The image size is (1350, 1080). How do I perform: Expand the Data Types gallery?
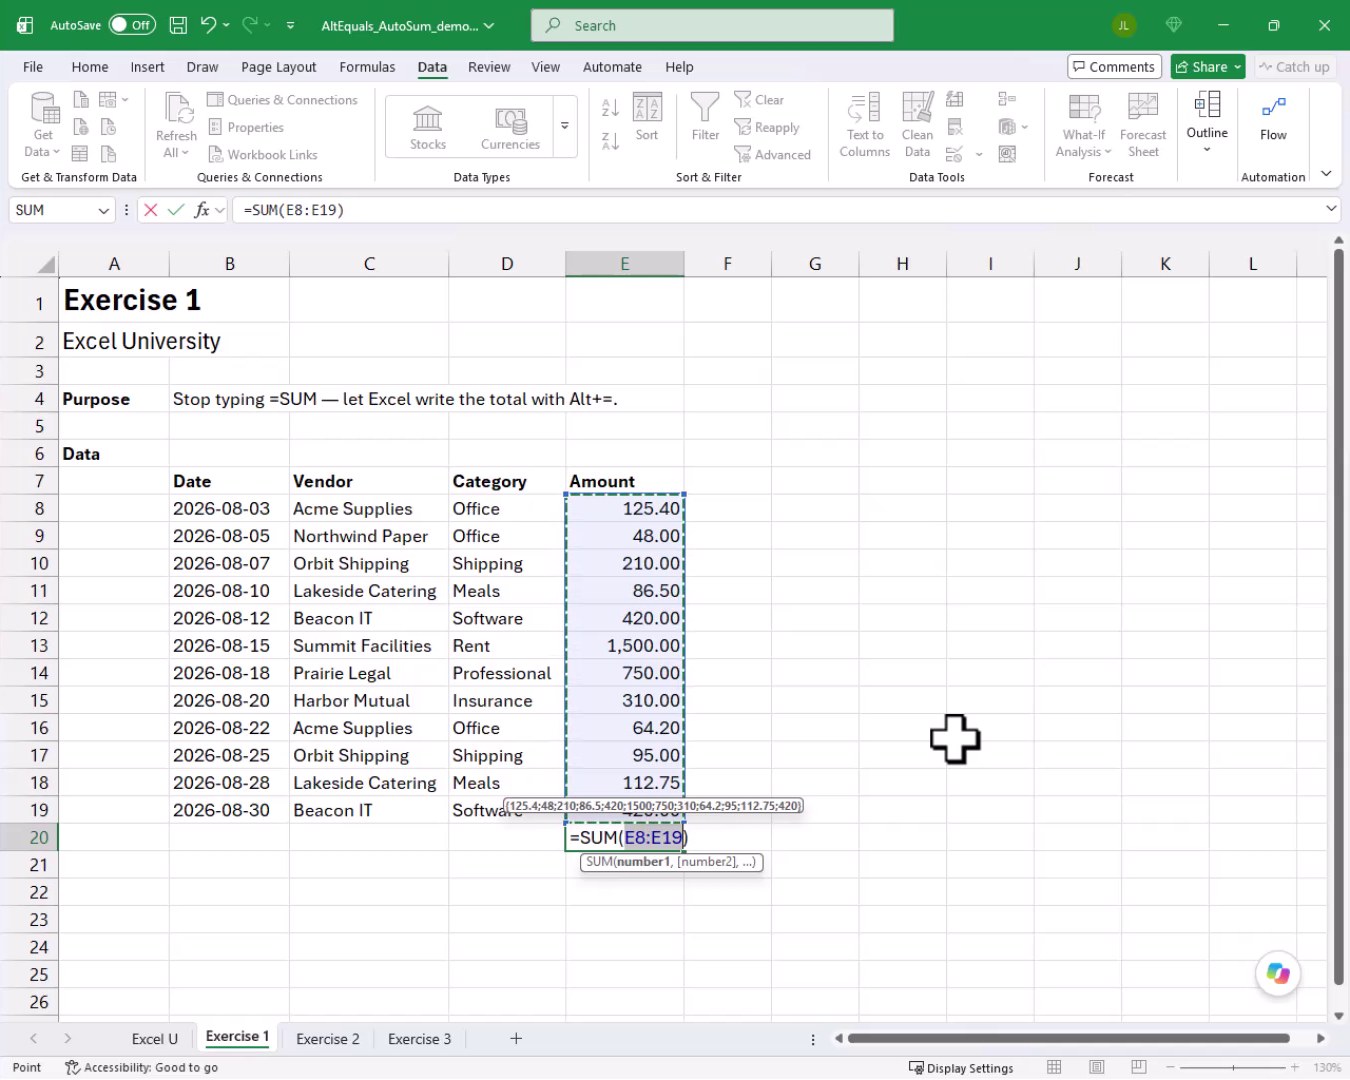point(565,127)
